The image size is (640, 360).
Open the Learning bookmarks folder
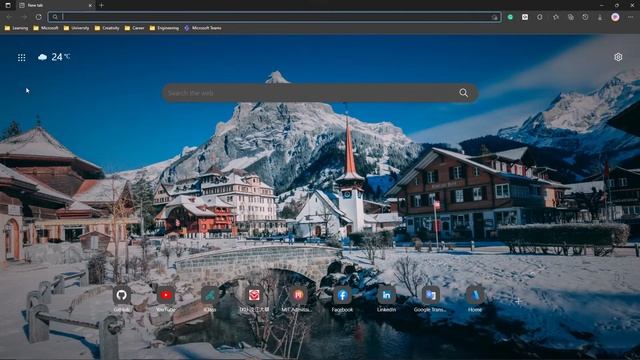point(16,28)
